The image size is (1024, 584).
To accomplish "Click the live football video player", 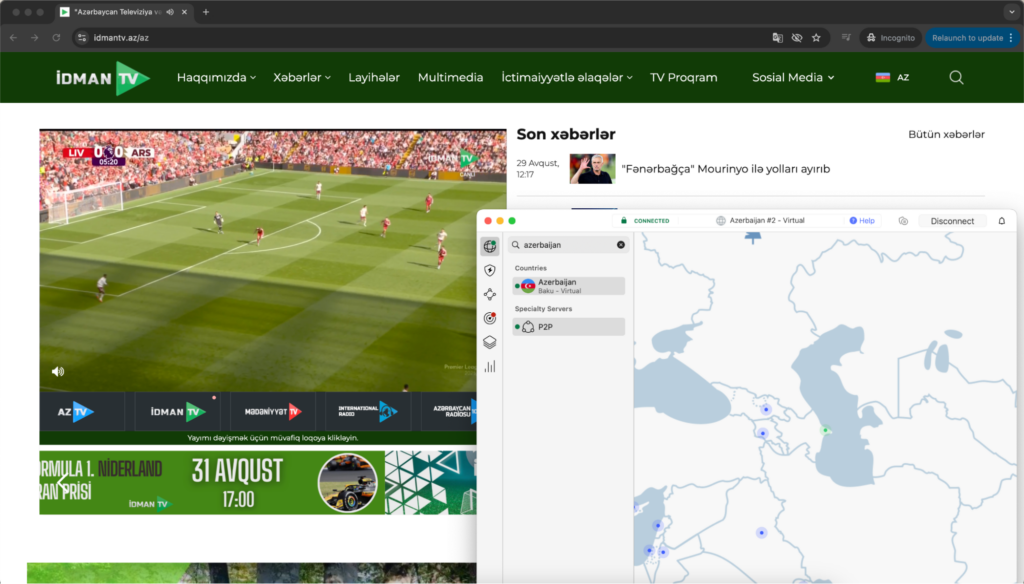I will [272, 260].
